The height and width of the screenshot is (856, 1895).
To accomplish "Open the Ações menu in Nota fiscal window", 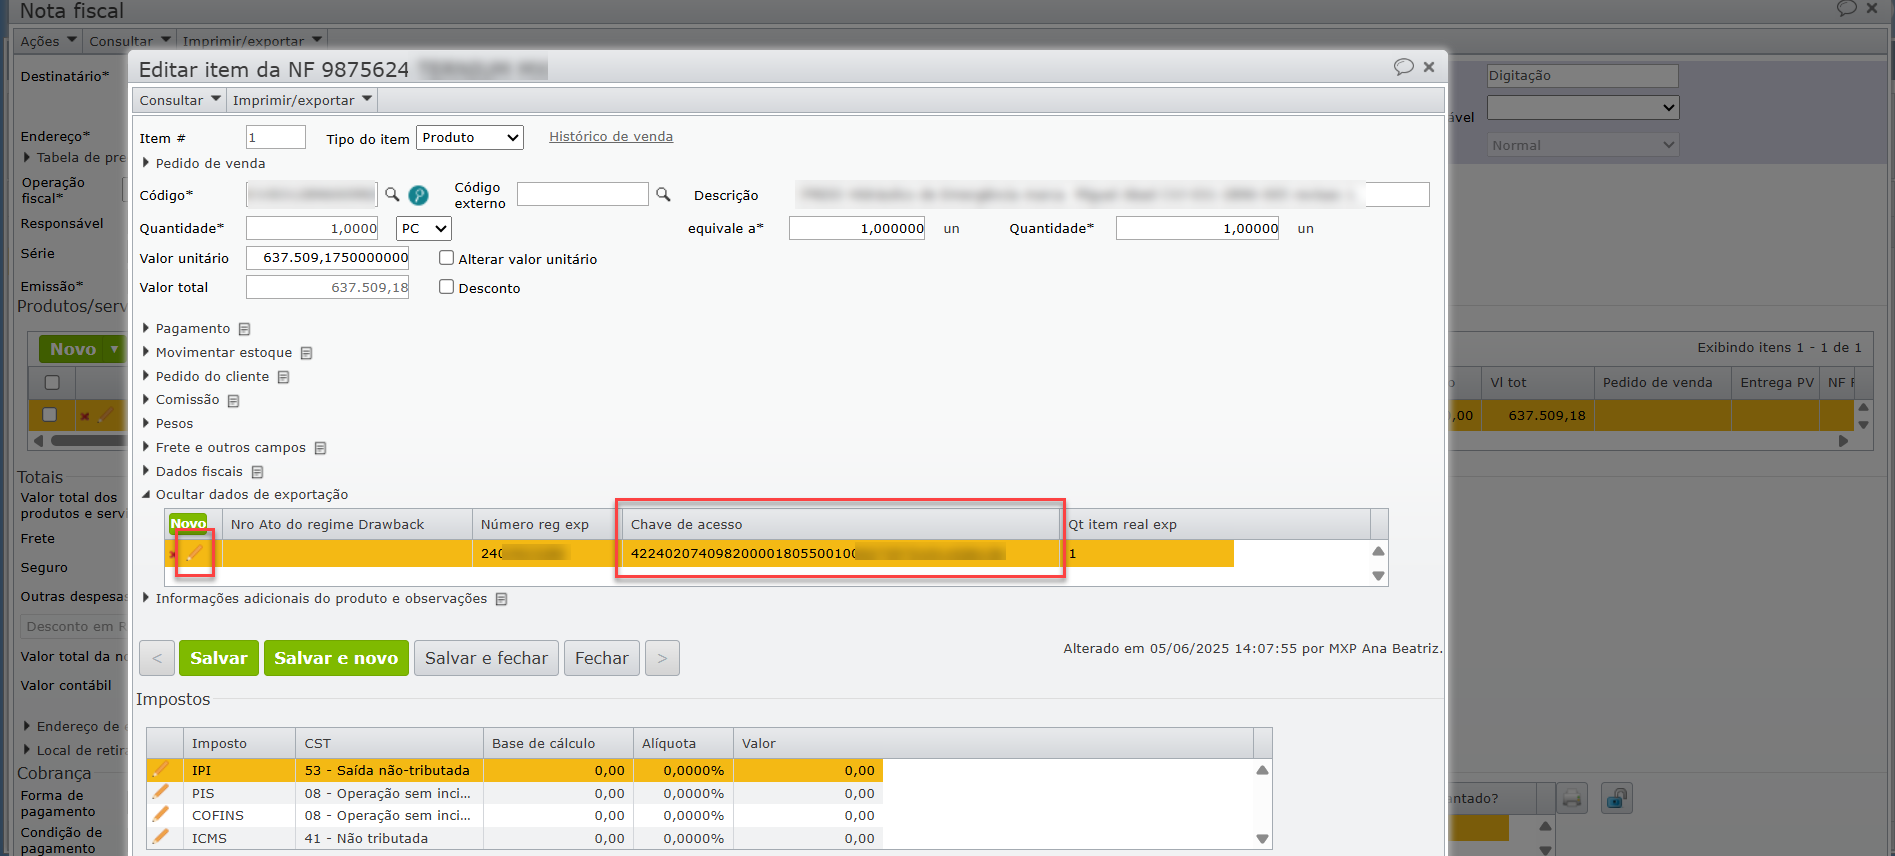I will [48, 41].
